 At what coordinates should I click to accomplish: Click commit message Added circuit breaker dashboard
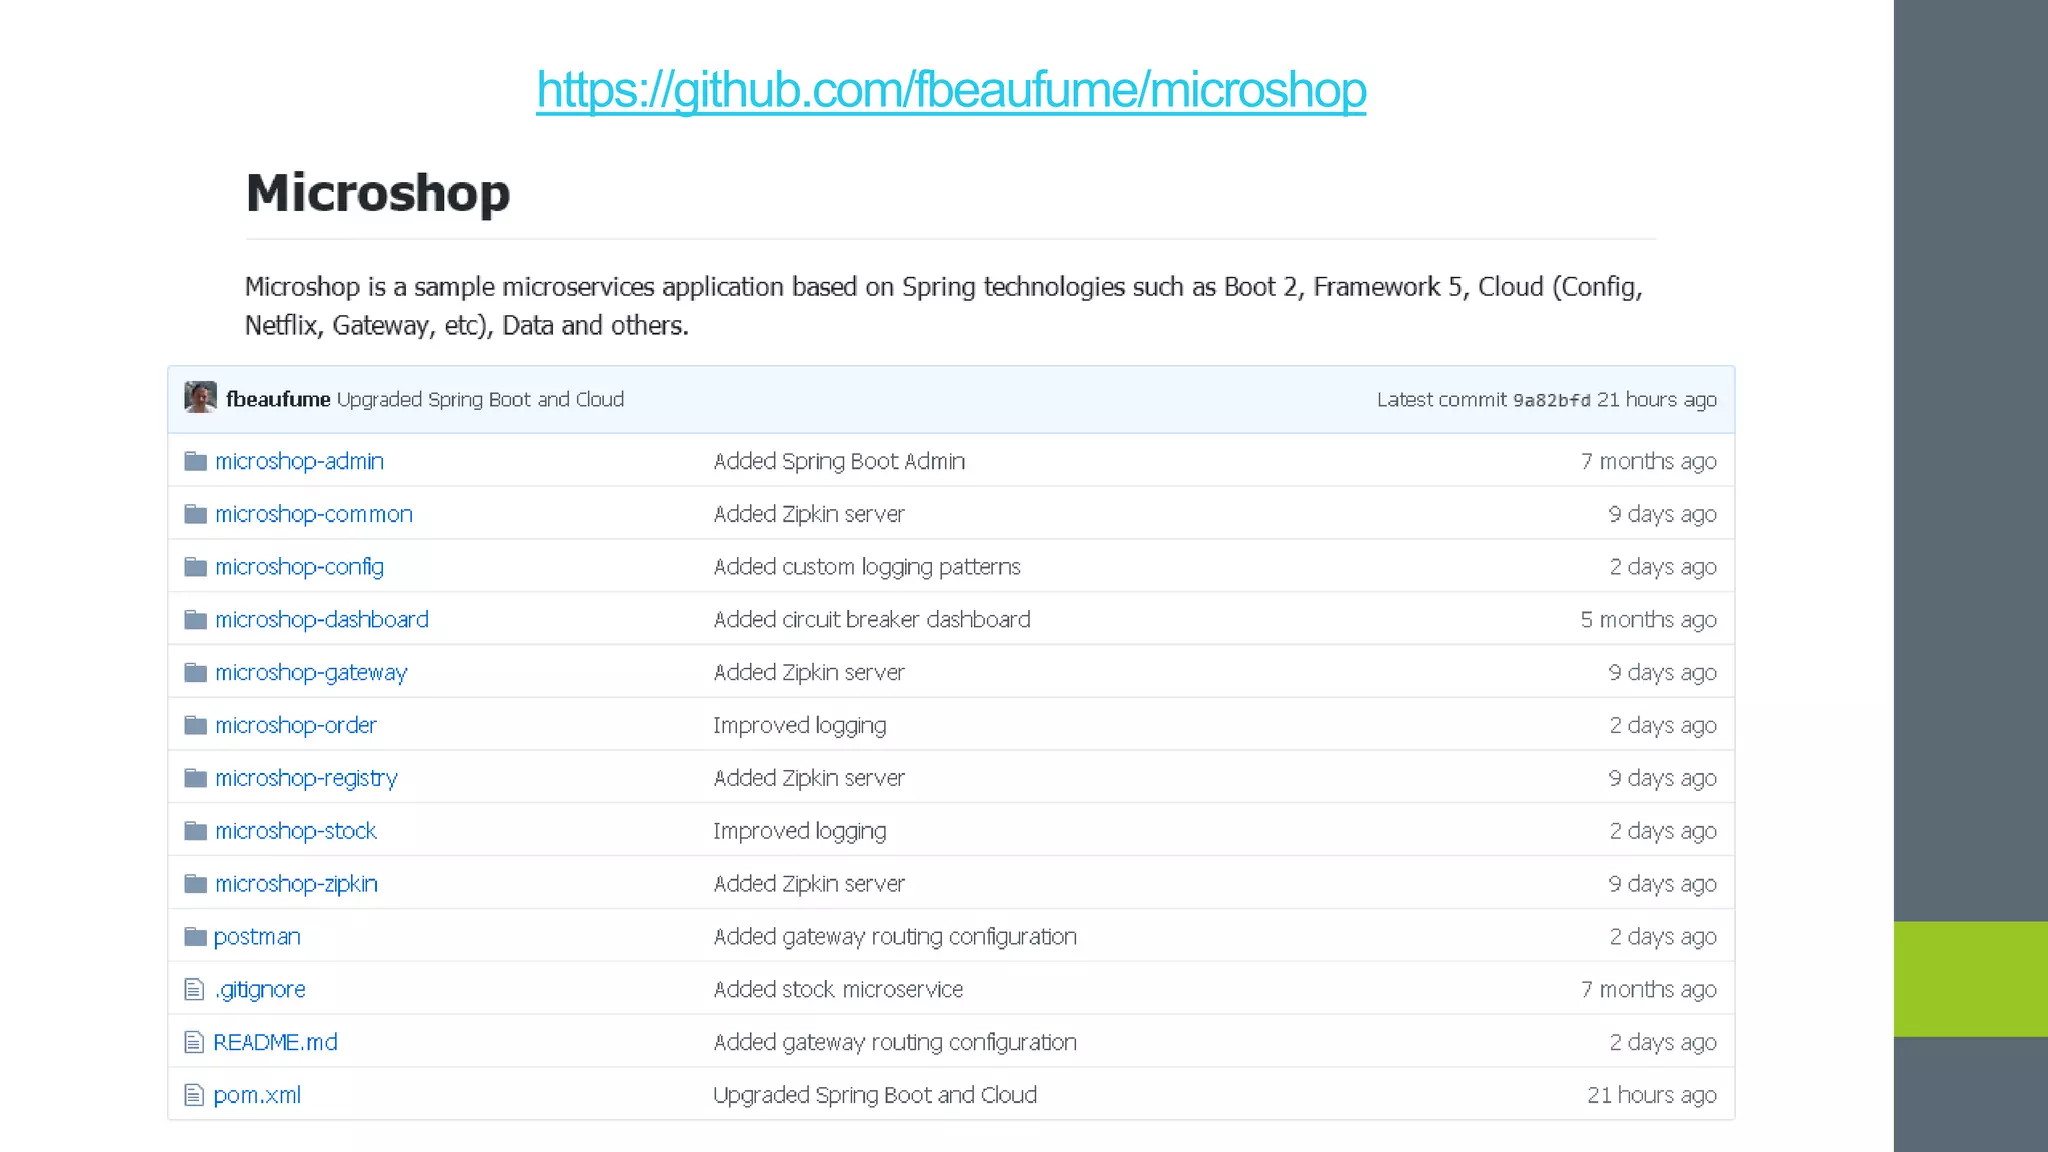[x=872, y=620]
